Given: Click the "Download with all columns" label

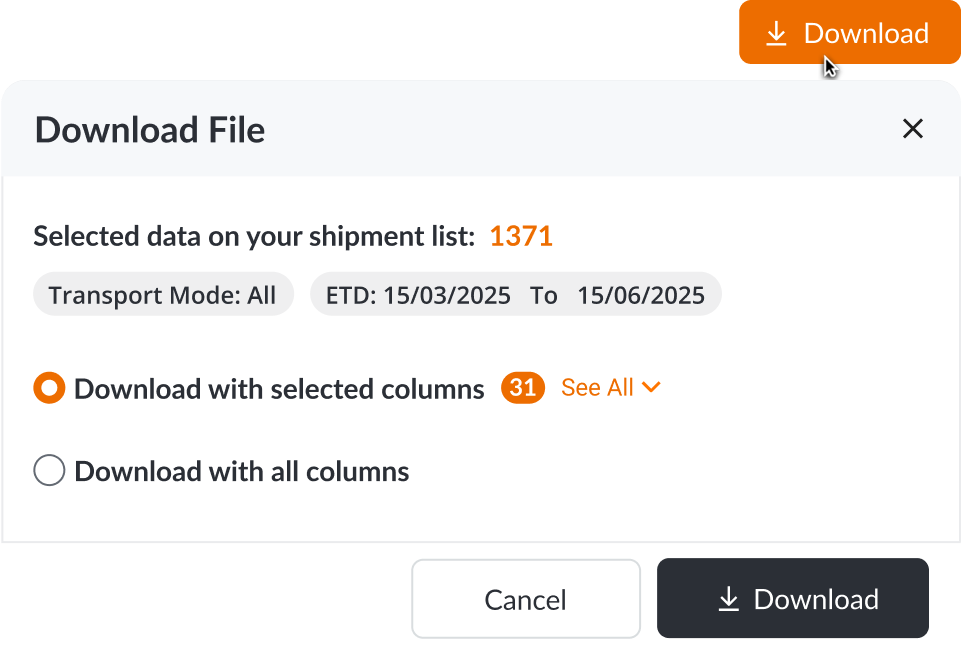Looking at the screenshot, I should 242,471.
